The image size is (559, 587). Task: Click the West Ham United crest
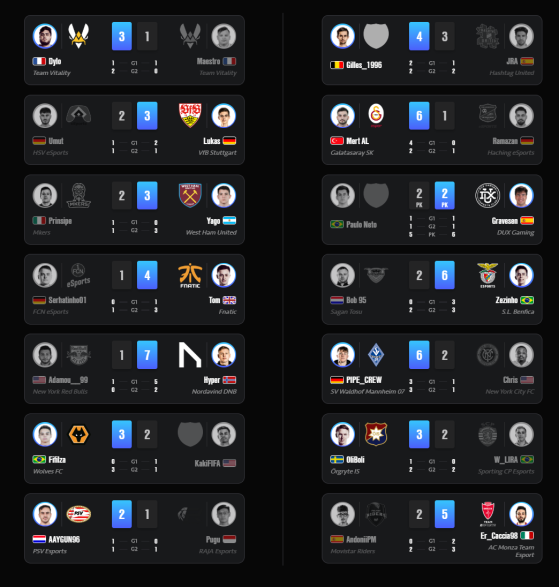tap(190, 195)
